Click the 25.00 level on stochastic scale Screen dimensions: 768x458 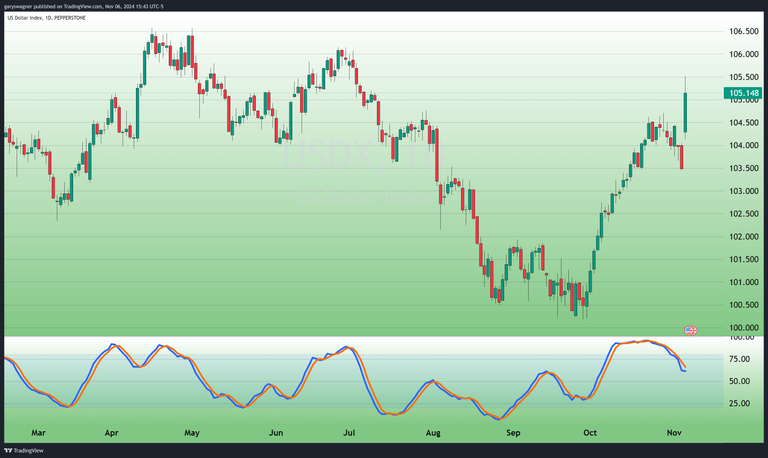click(740, 403)
